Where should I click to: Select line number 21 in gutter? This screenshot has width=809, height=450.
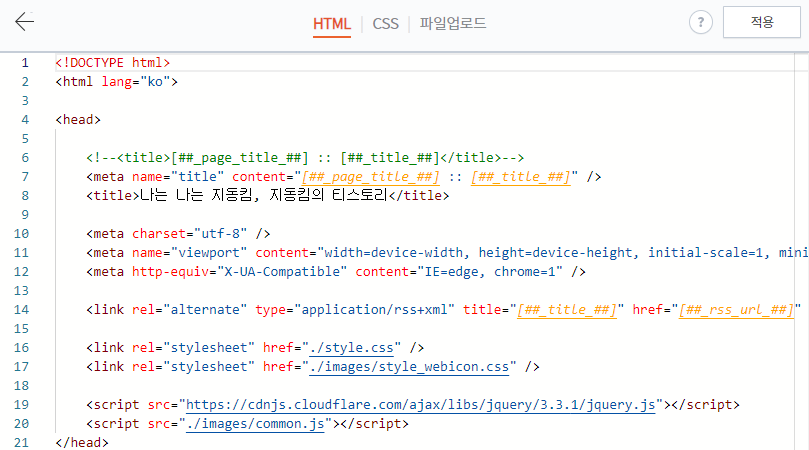(21, 442)
